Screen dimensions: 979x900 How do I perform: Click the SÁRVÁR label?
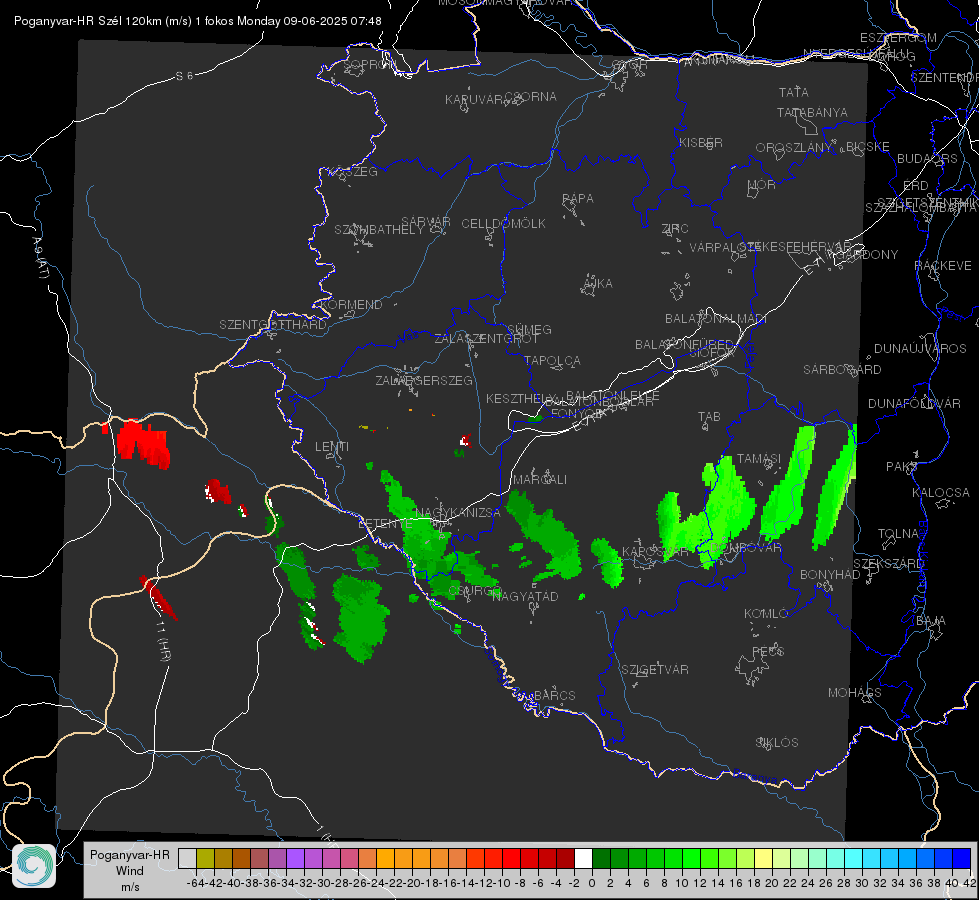point(426,222)
